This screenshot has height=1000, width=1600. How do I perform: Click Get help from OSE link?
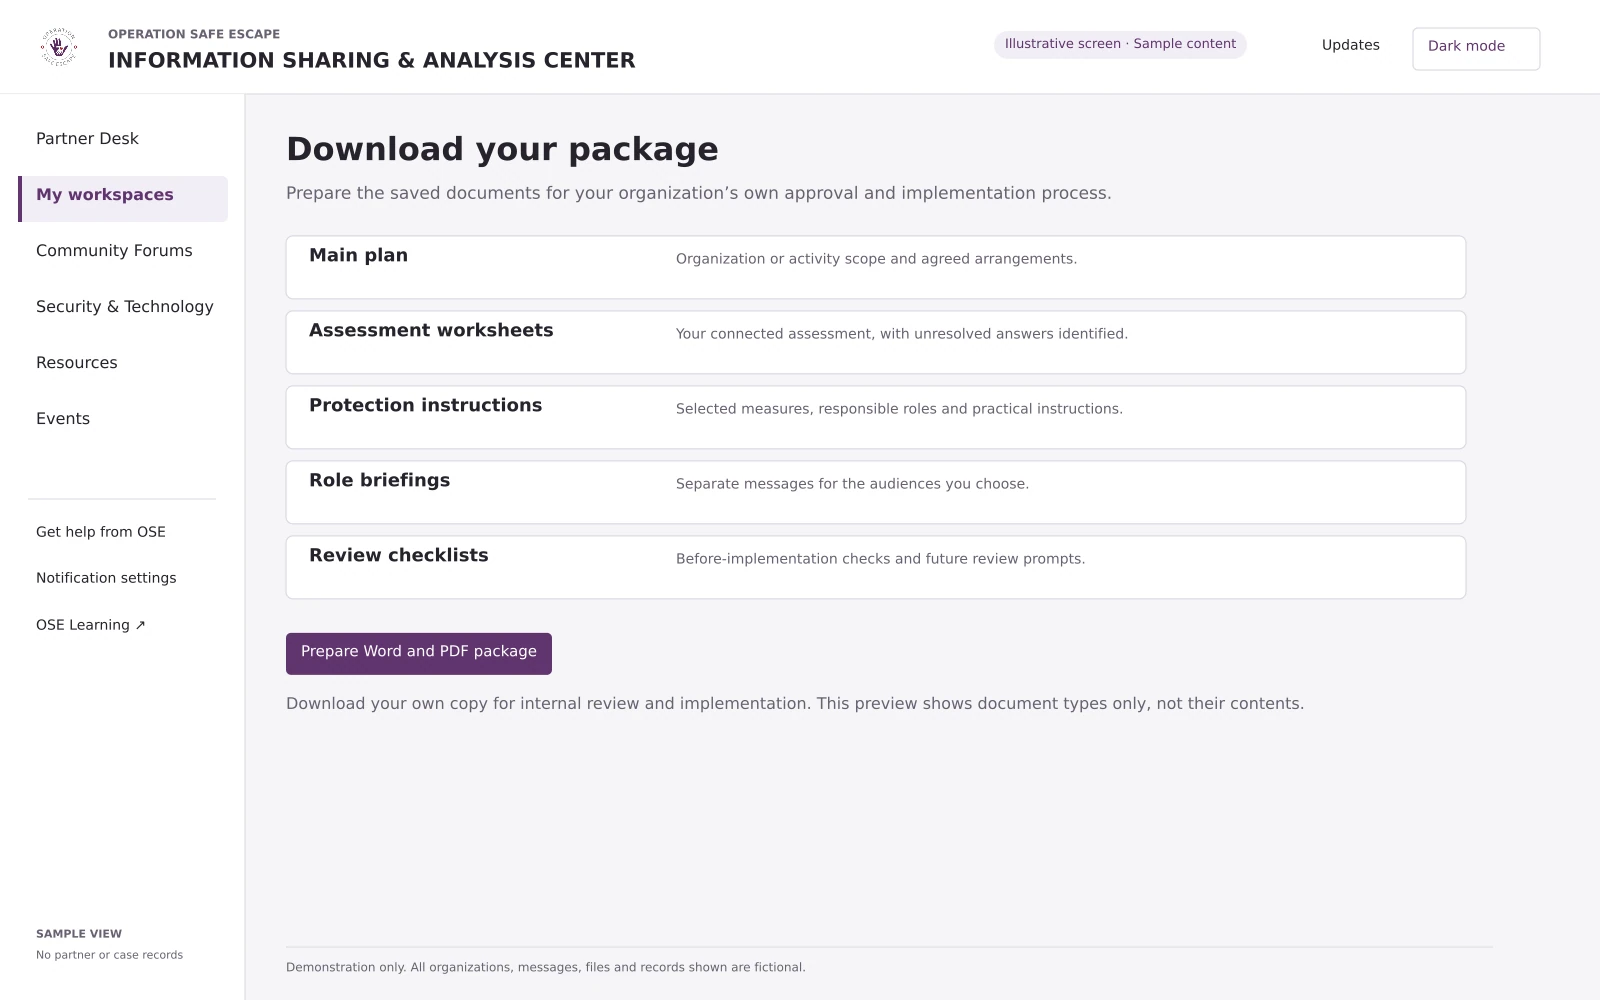click(x=101, y=532)
